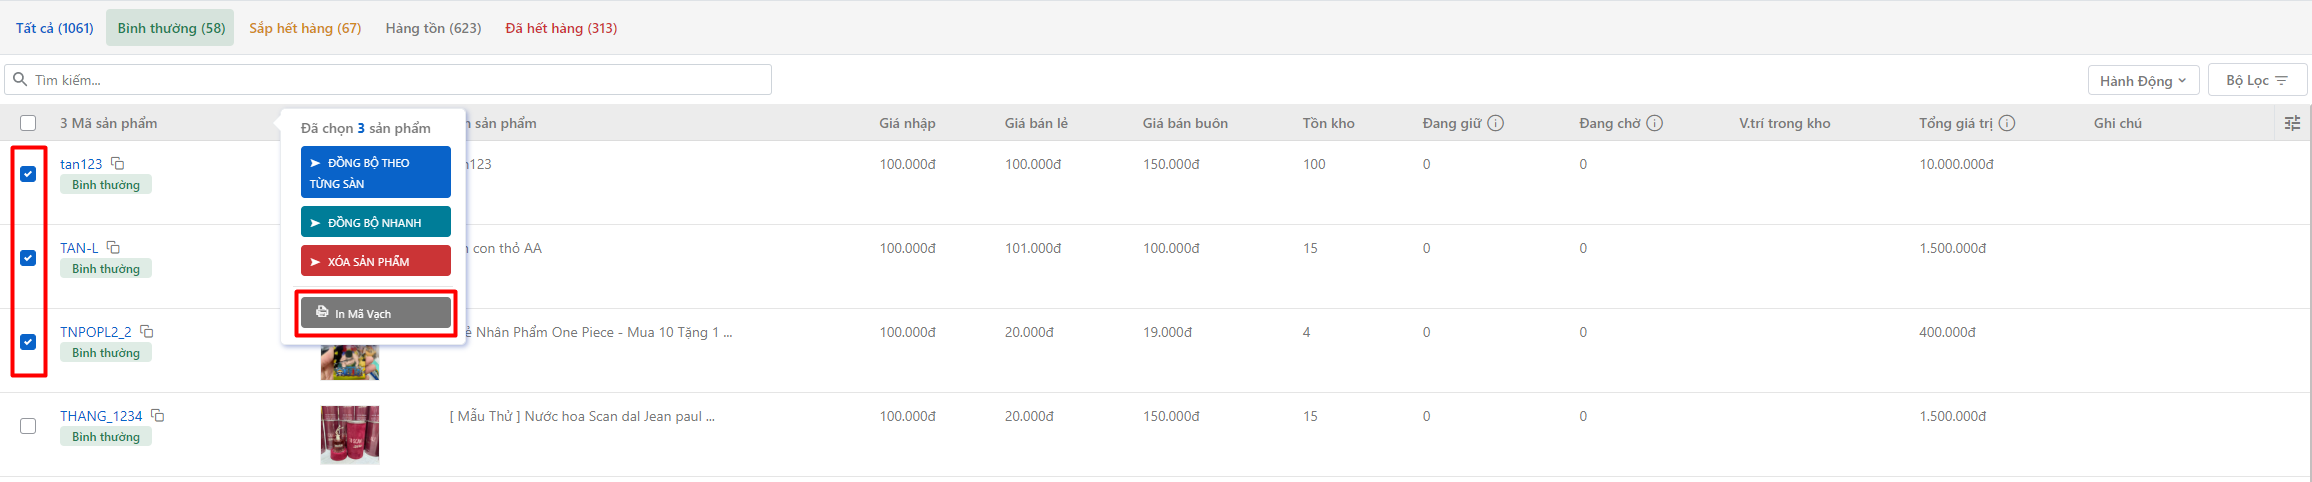The height and width of the screenshot is (482, 2312).
Task: Click the info icon beside Tổng giá trị
Action: [2006, 123]
